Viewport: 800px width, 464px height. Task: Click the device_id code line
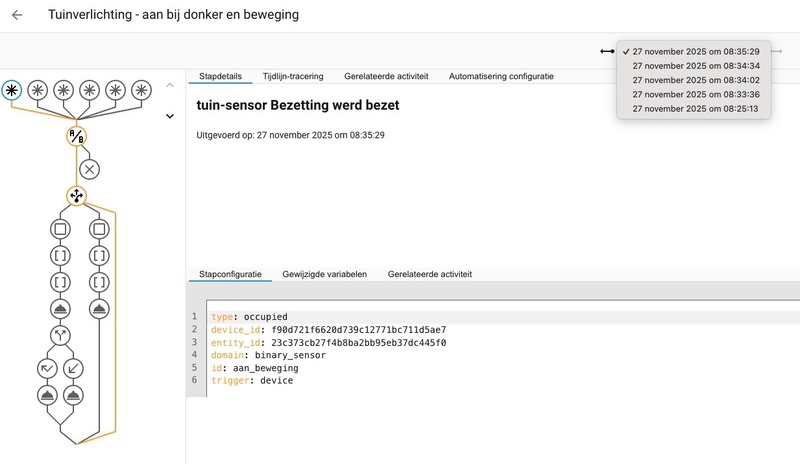(x=329, y=330)
